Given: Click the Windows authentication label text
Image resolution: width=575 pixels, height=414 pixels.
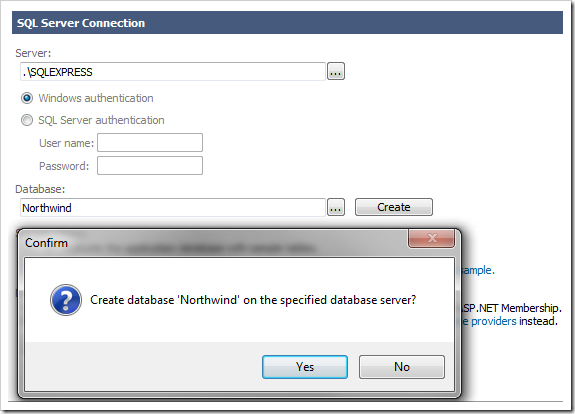Looking at the screenshot, I should (96, 98).
